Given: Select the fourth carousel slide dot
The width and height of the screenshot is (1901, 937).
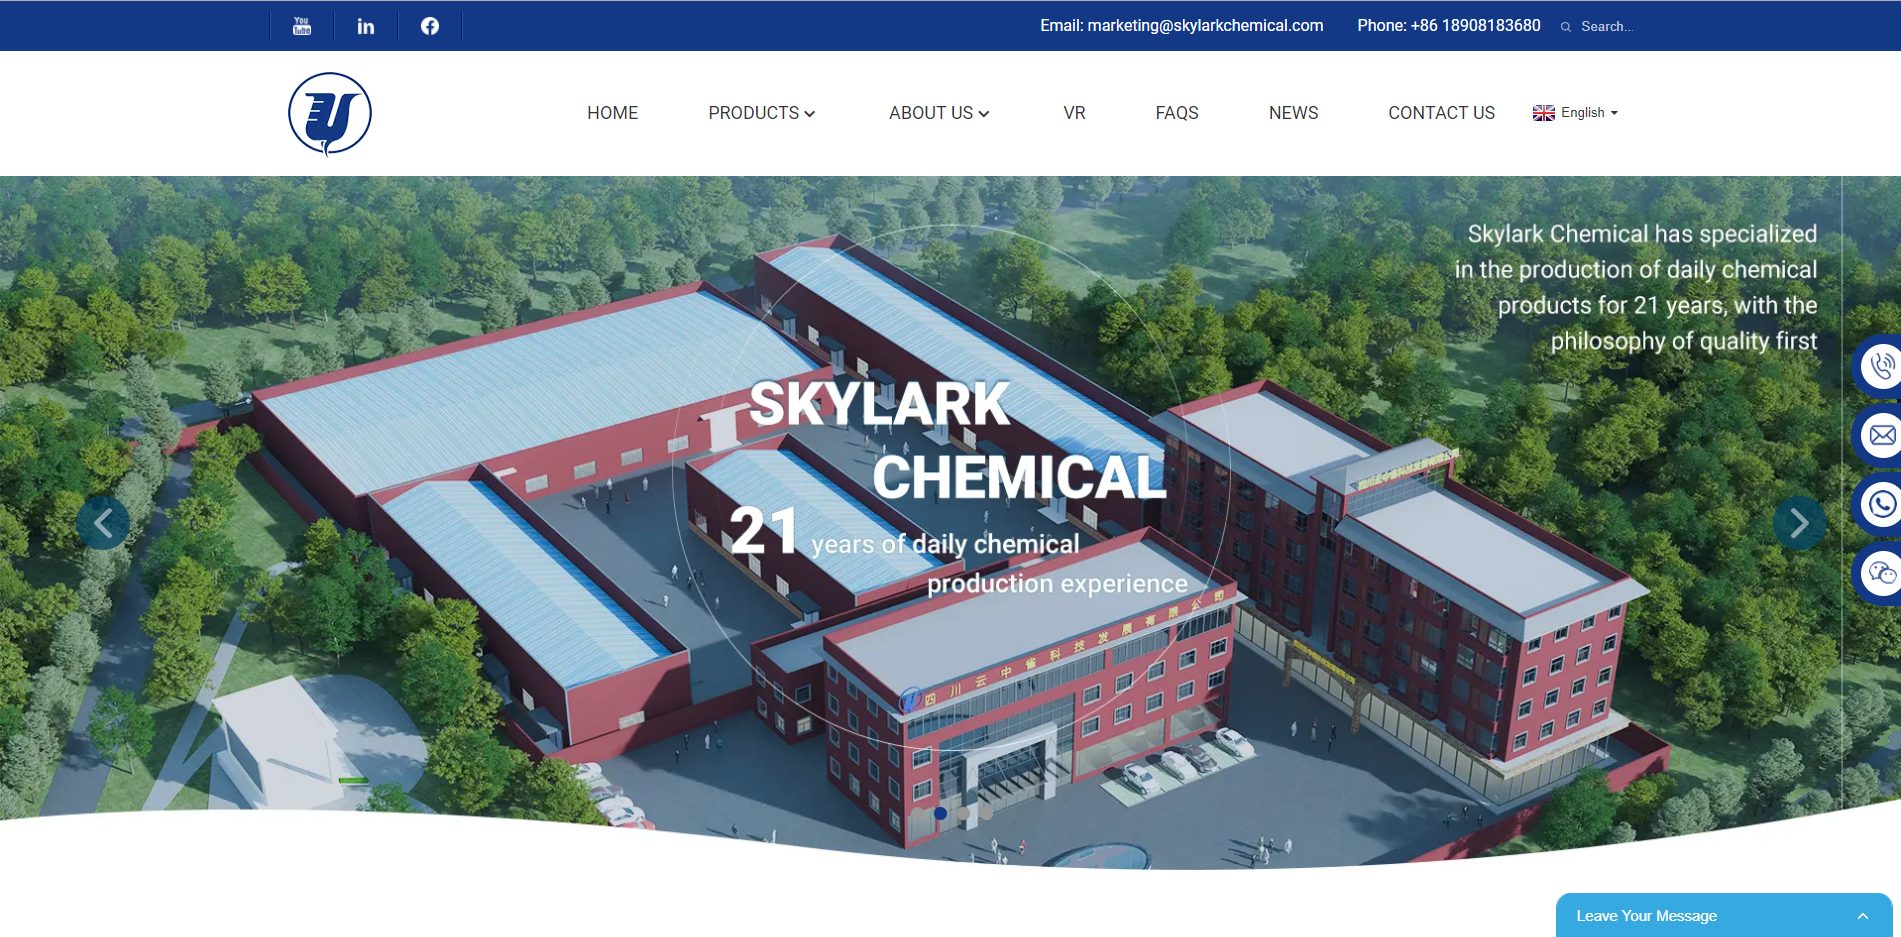Looking at the screenshot, I should [986, 813].
